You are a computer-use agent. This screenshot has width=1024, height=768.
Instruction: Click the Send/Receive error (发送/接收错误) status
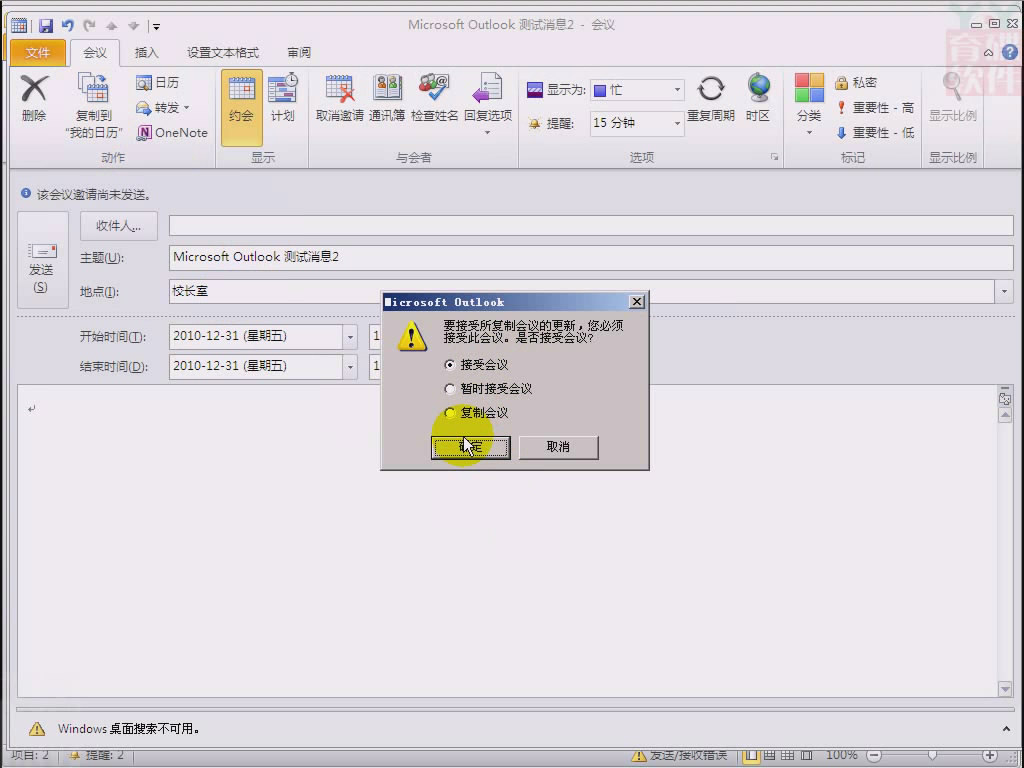(x=680, y=756)
